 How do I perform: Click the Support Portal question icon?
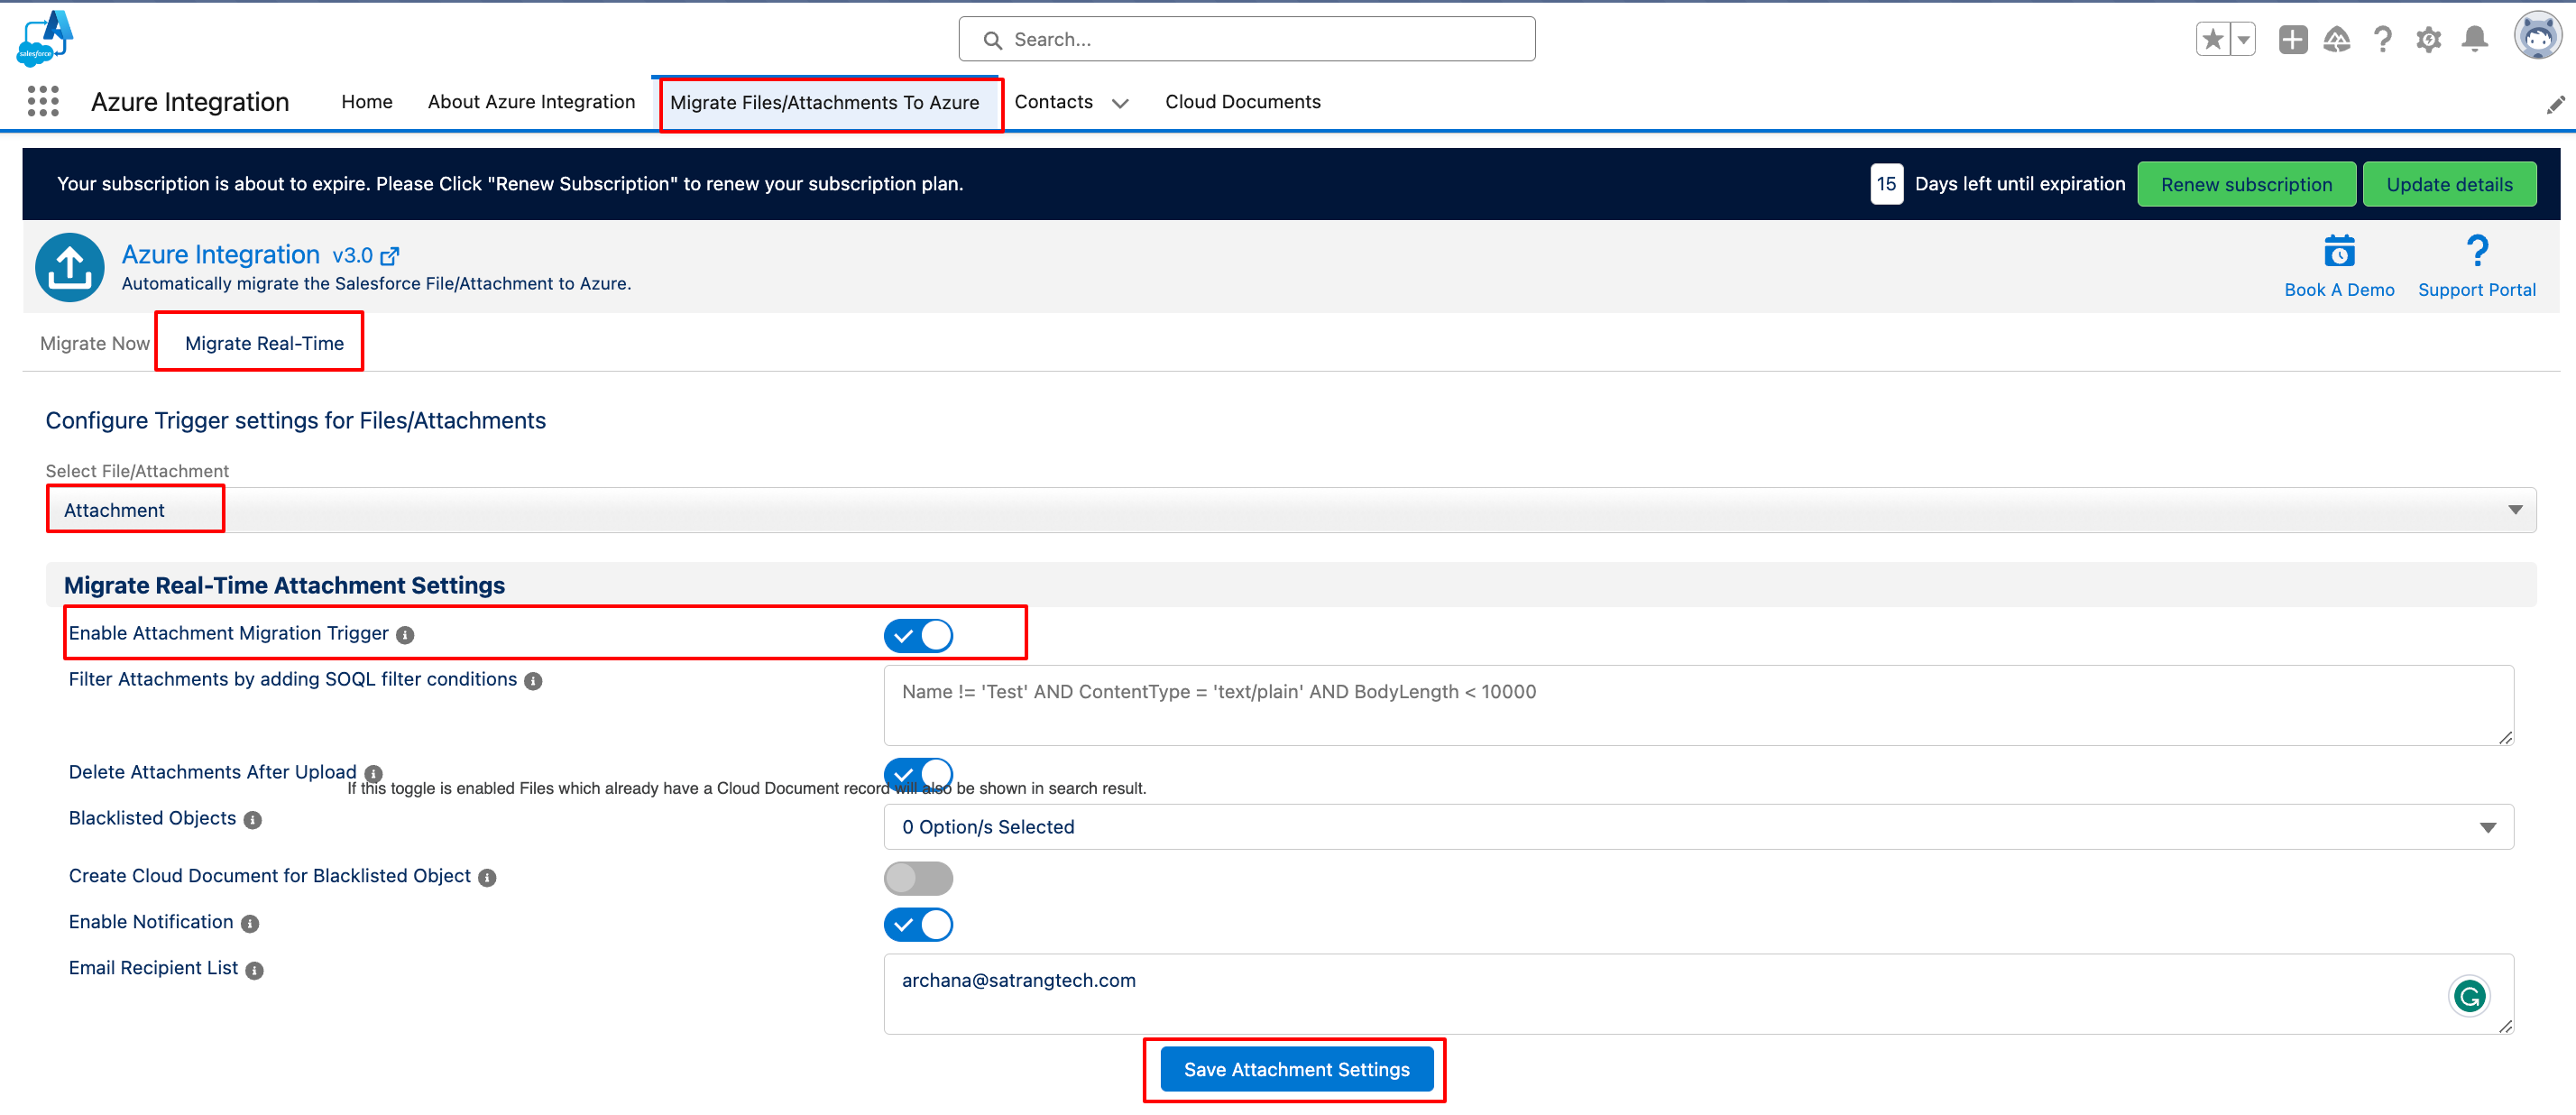(2476, 251)
